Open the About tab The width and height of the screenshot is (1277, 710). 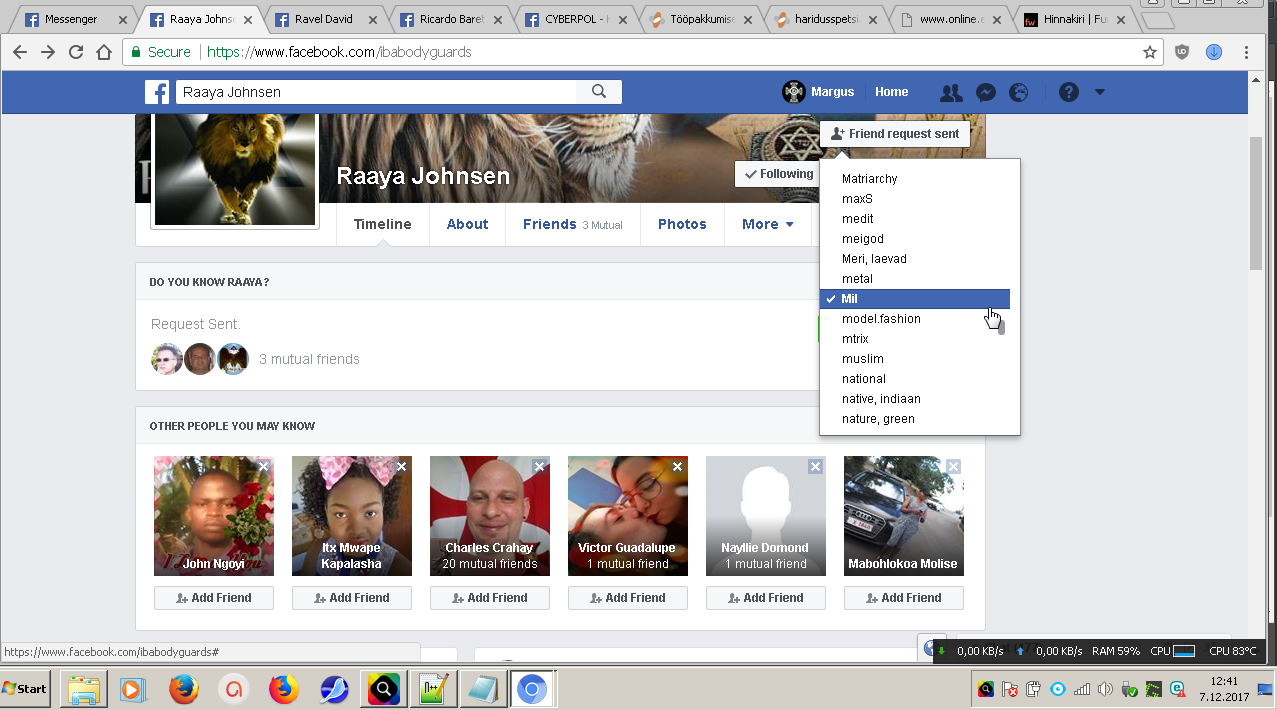click(x=467, y=224)
